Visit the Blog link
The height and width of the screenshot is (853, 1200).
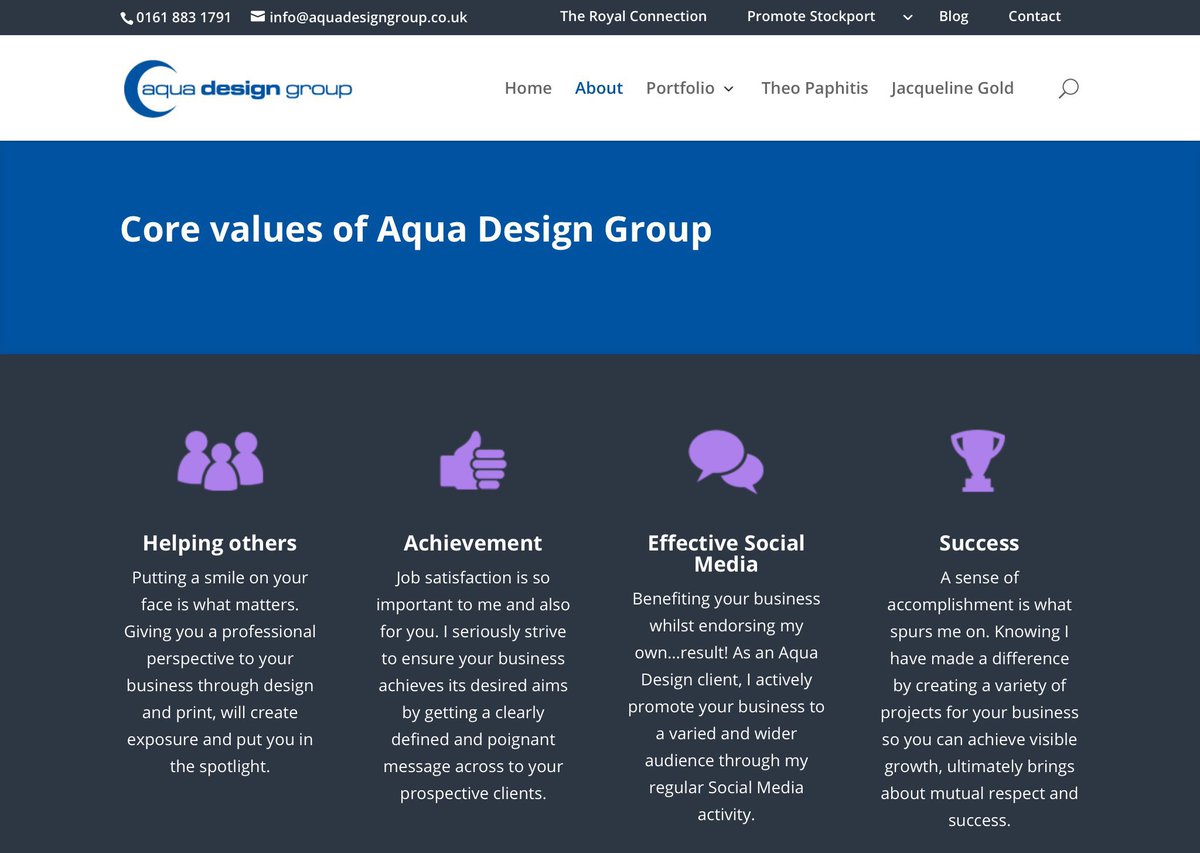click(953, 17)
